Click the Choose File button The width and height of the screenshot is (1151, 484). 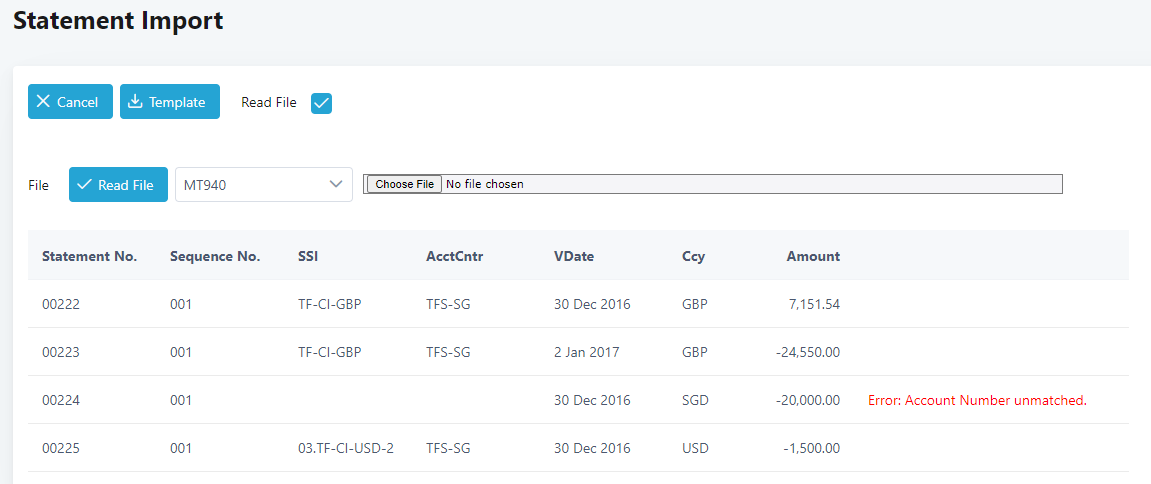tap(404, 184)
